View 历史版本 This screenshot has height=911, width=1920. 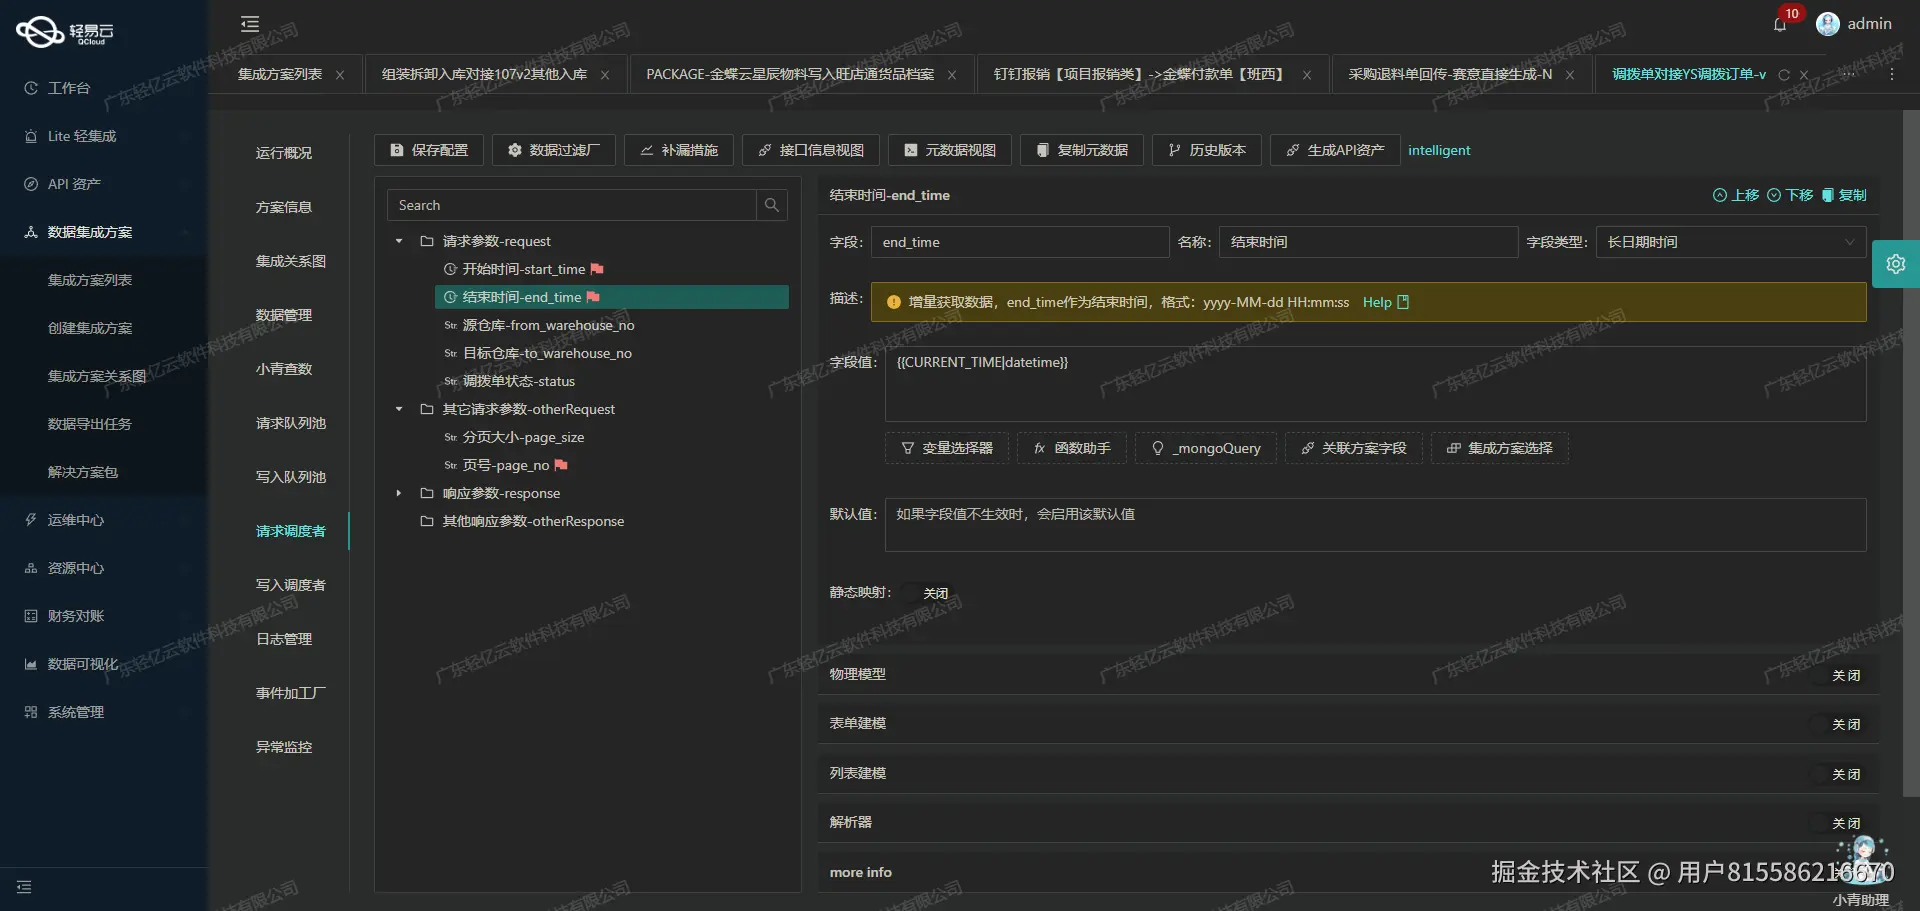1207,150
